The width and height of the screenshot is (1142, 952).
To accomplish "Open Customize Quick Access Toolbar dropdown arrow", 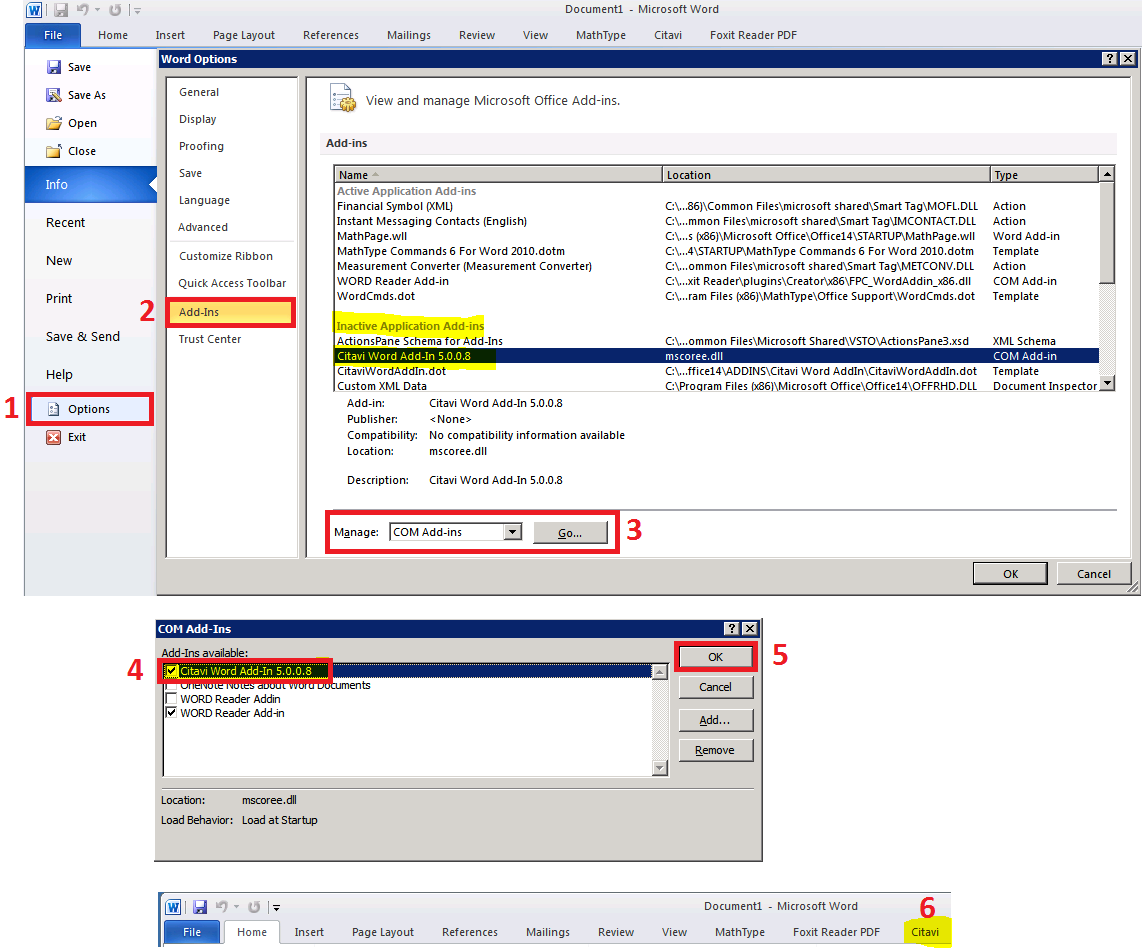I will 137,11.
